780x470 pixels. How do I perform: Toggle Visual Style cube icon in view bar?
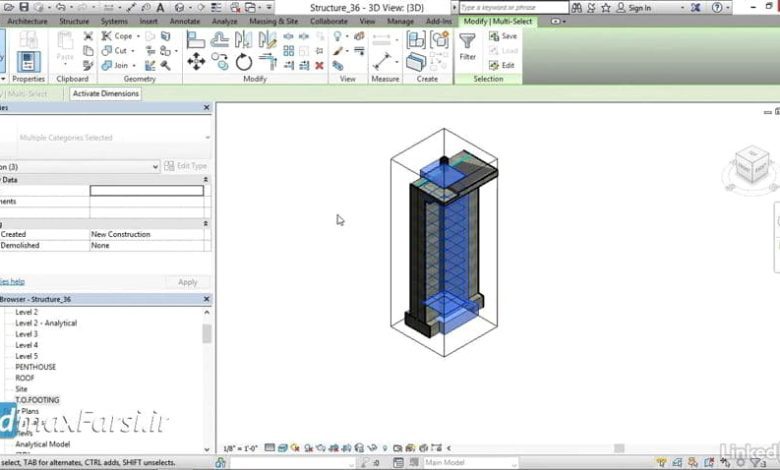(x=283, y=448)
